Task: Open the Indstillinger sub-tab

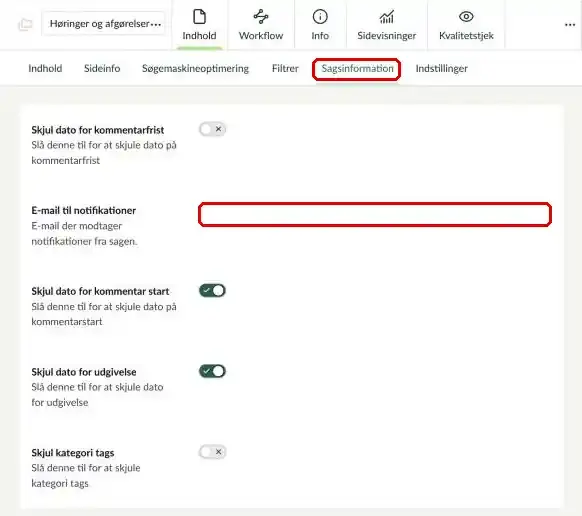Action: tap(442, 69)
